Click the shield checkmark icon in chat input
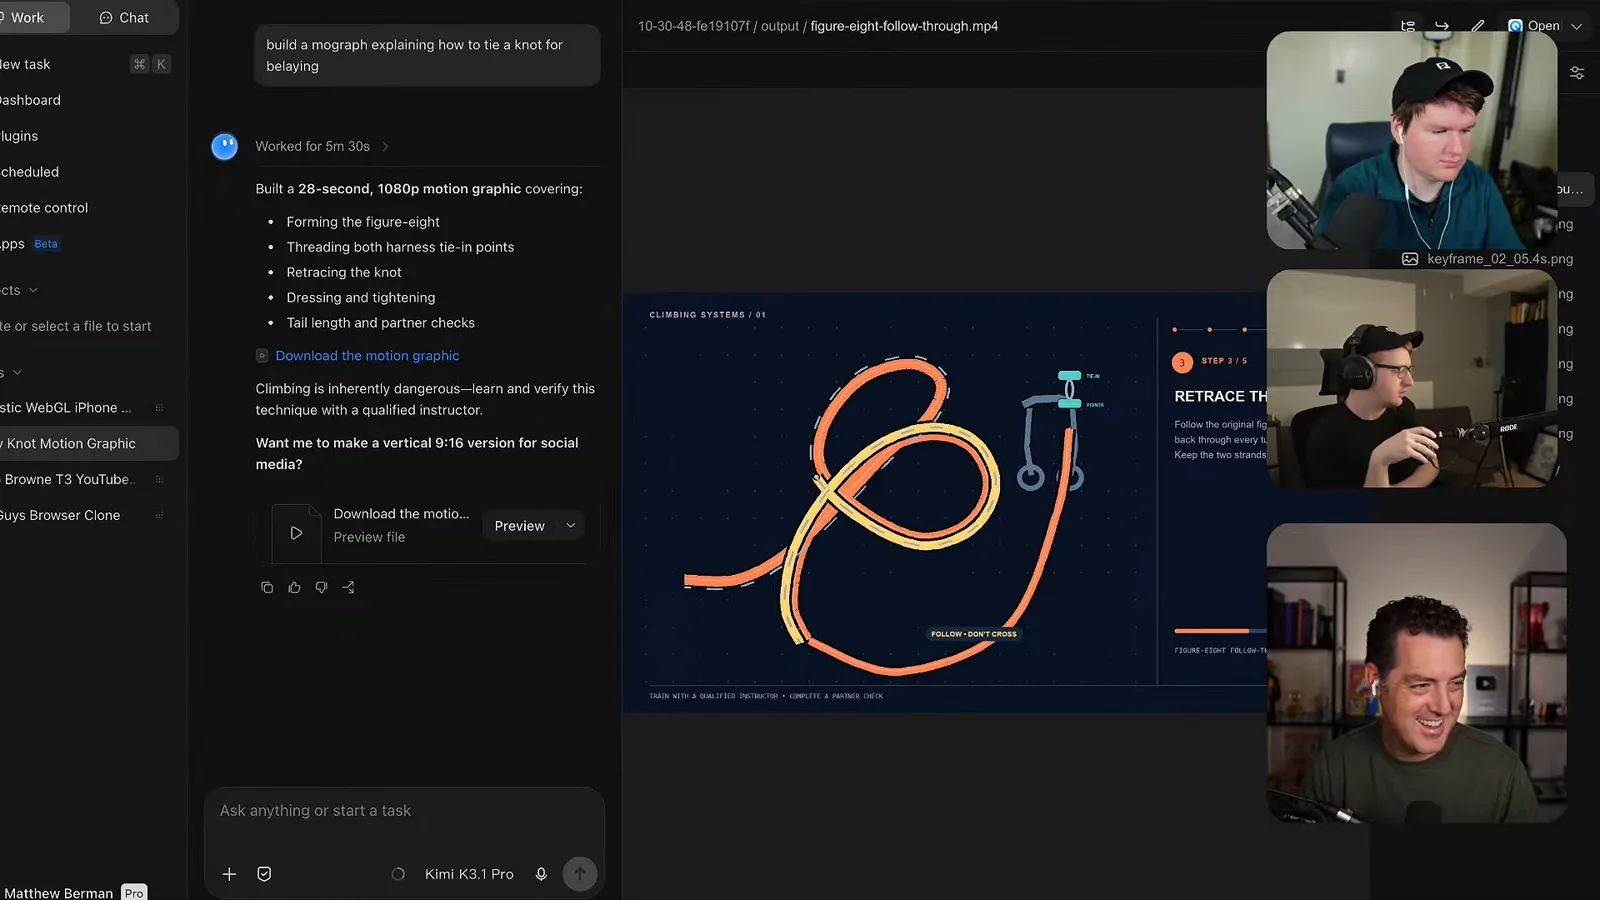 tap(264, 874)
